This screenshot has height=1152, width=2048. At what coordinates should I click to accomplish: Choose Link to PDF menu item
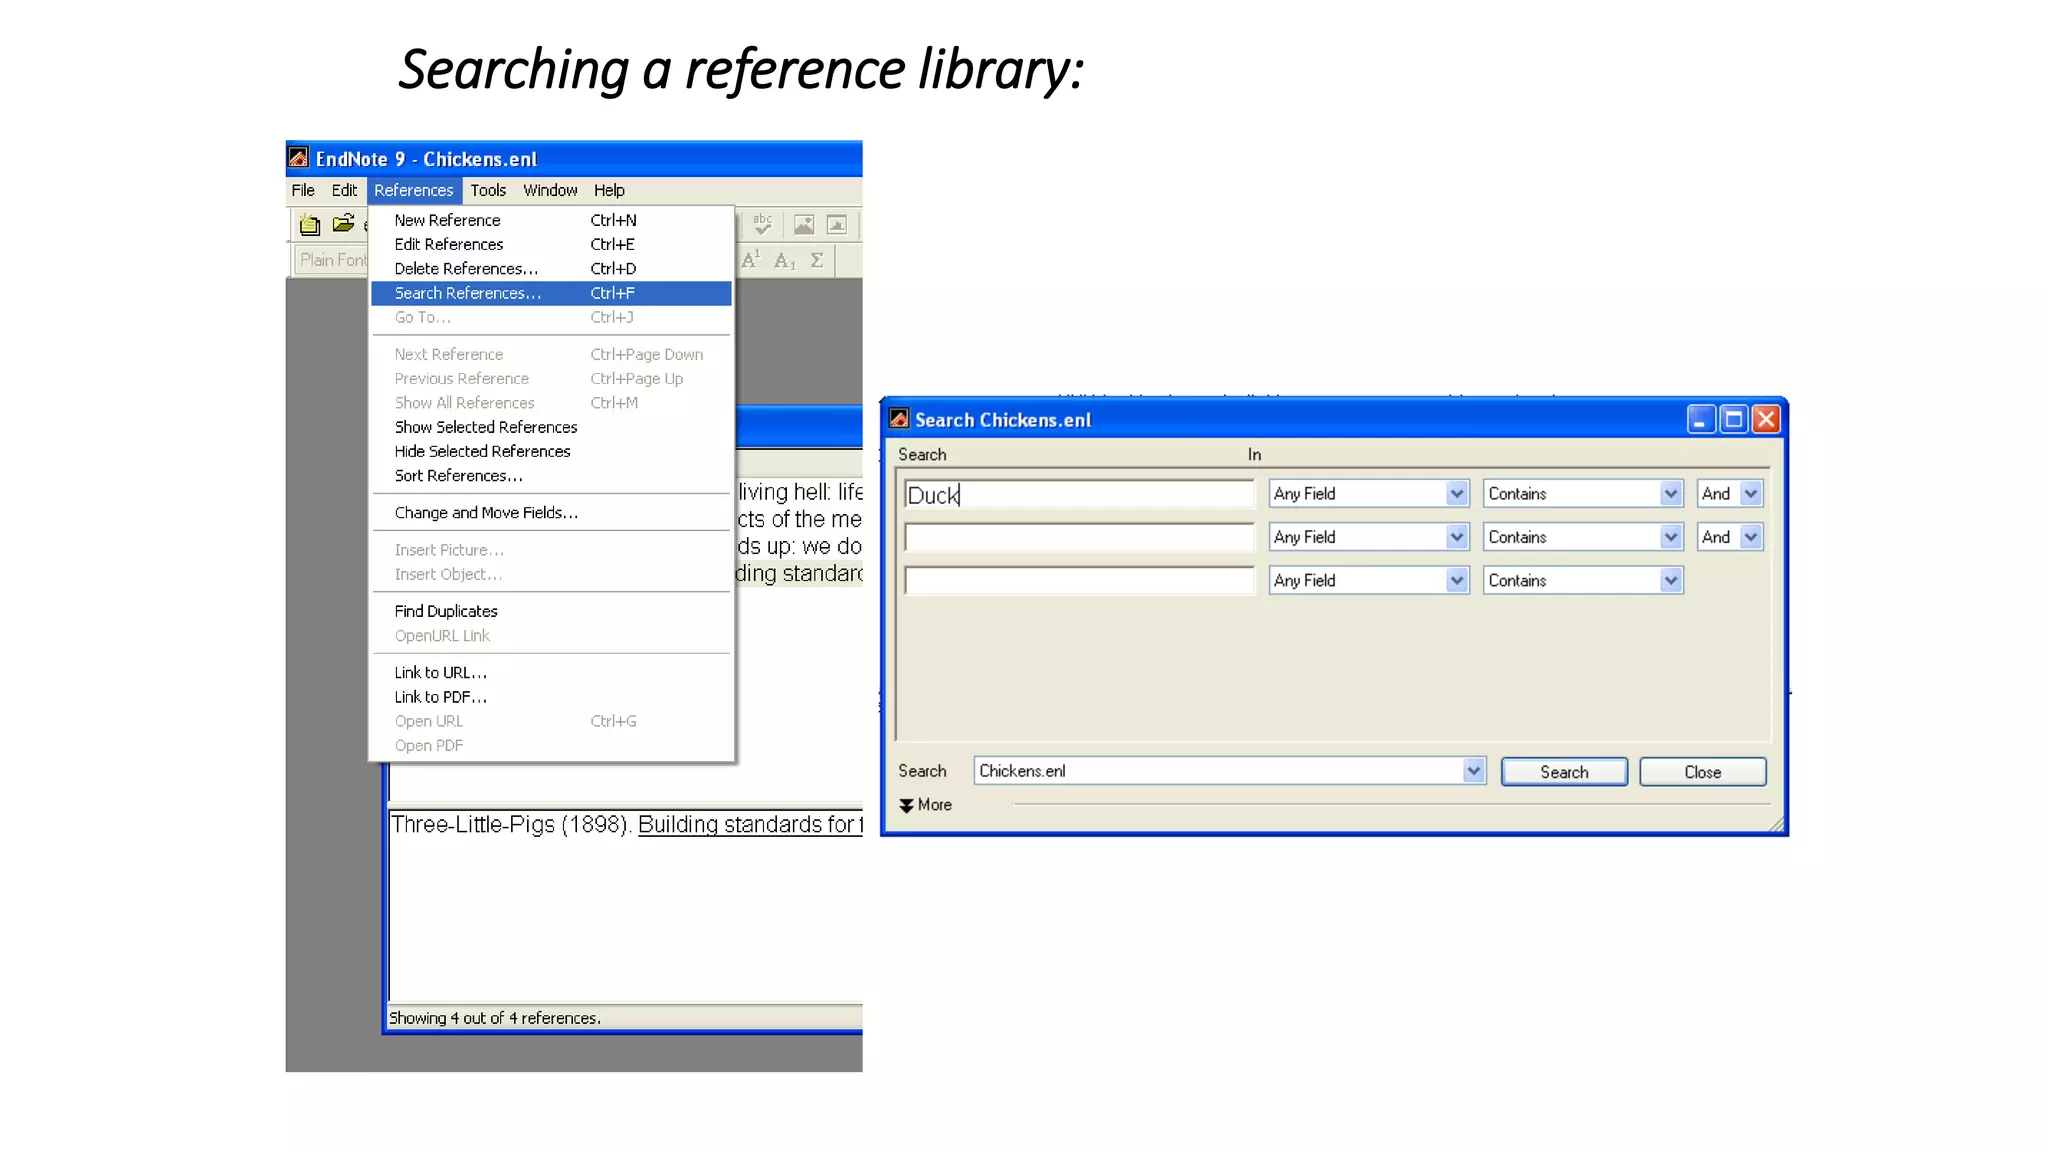pos(551,697)
